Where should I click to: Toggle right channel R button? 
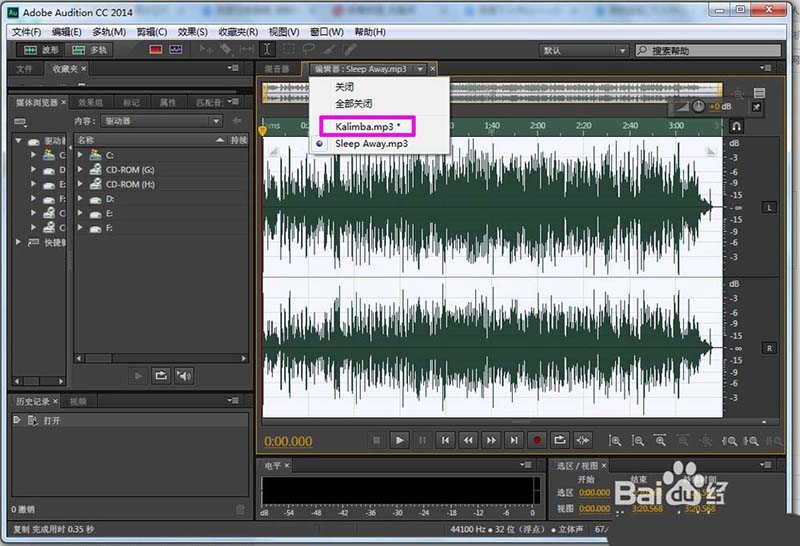coord(769,349)
